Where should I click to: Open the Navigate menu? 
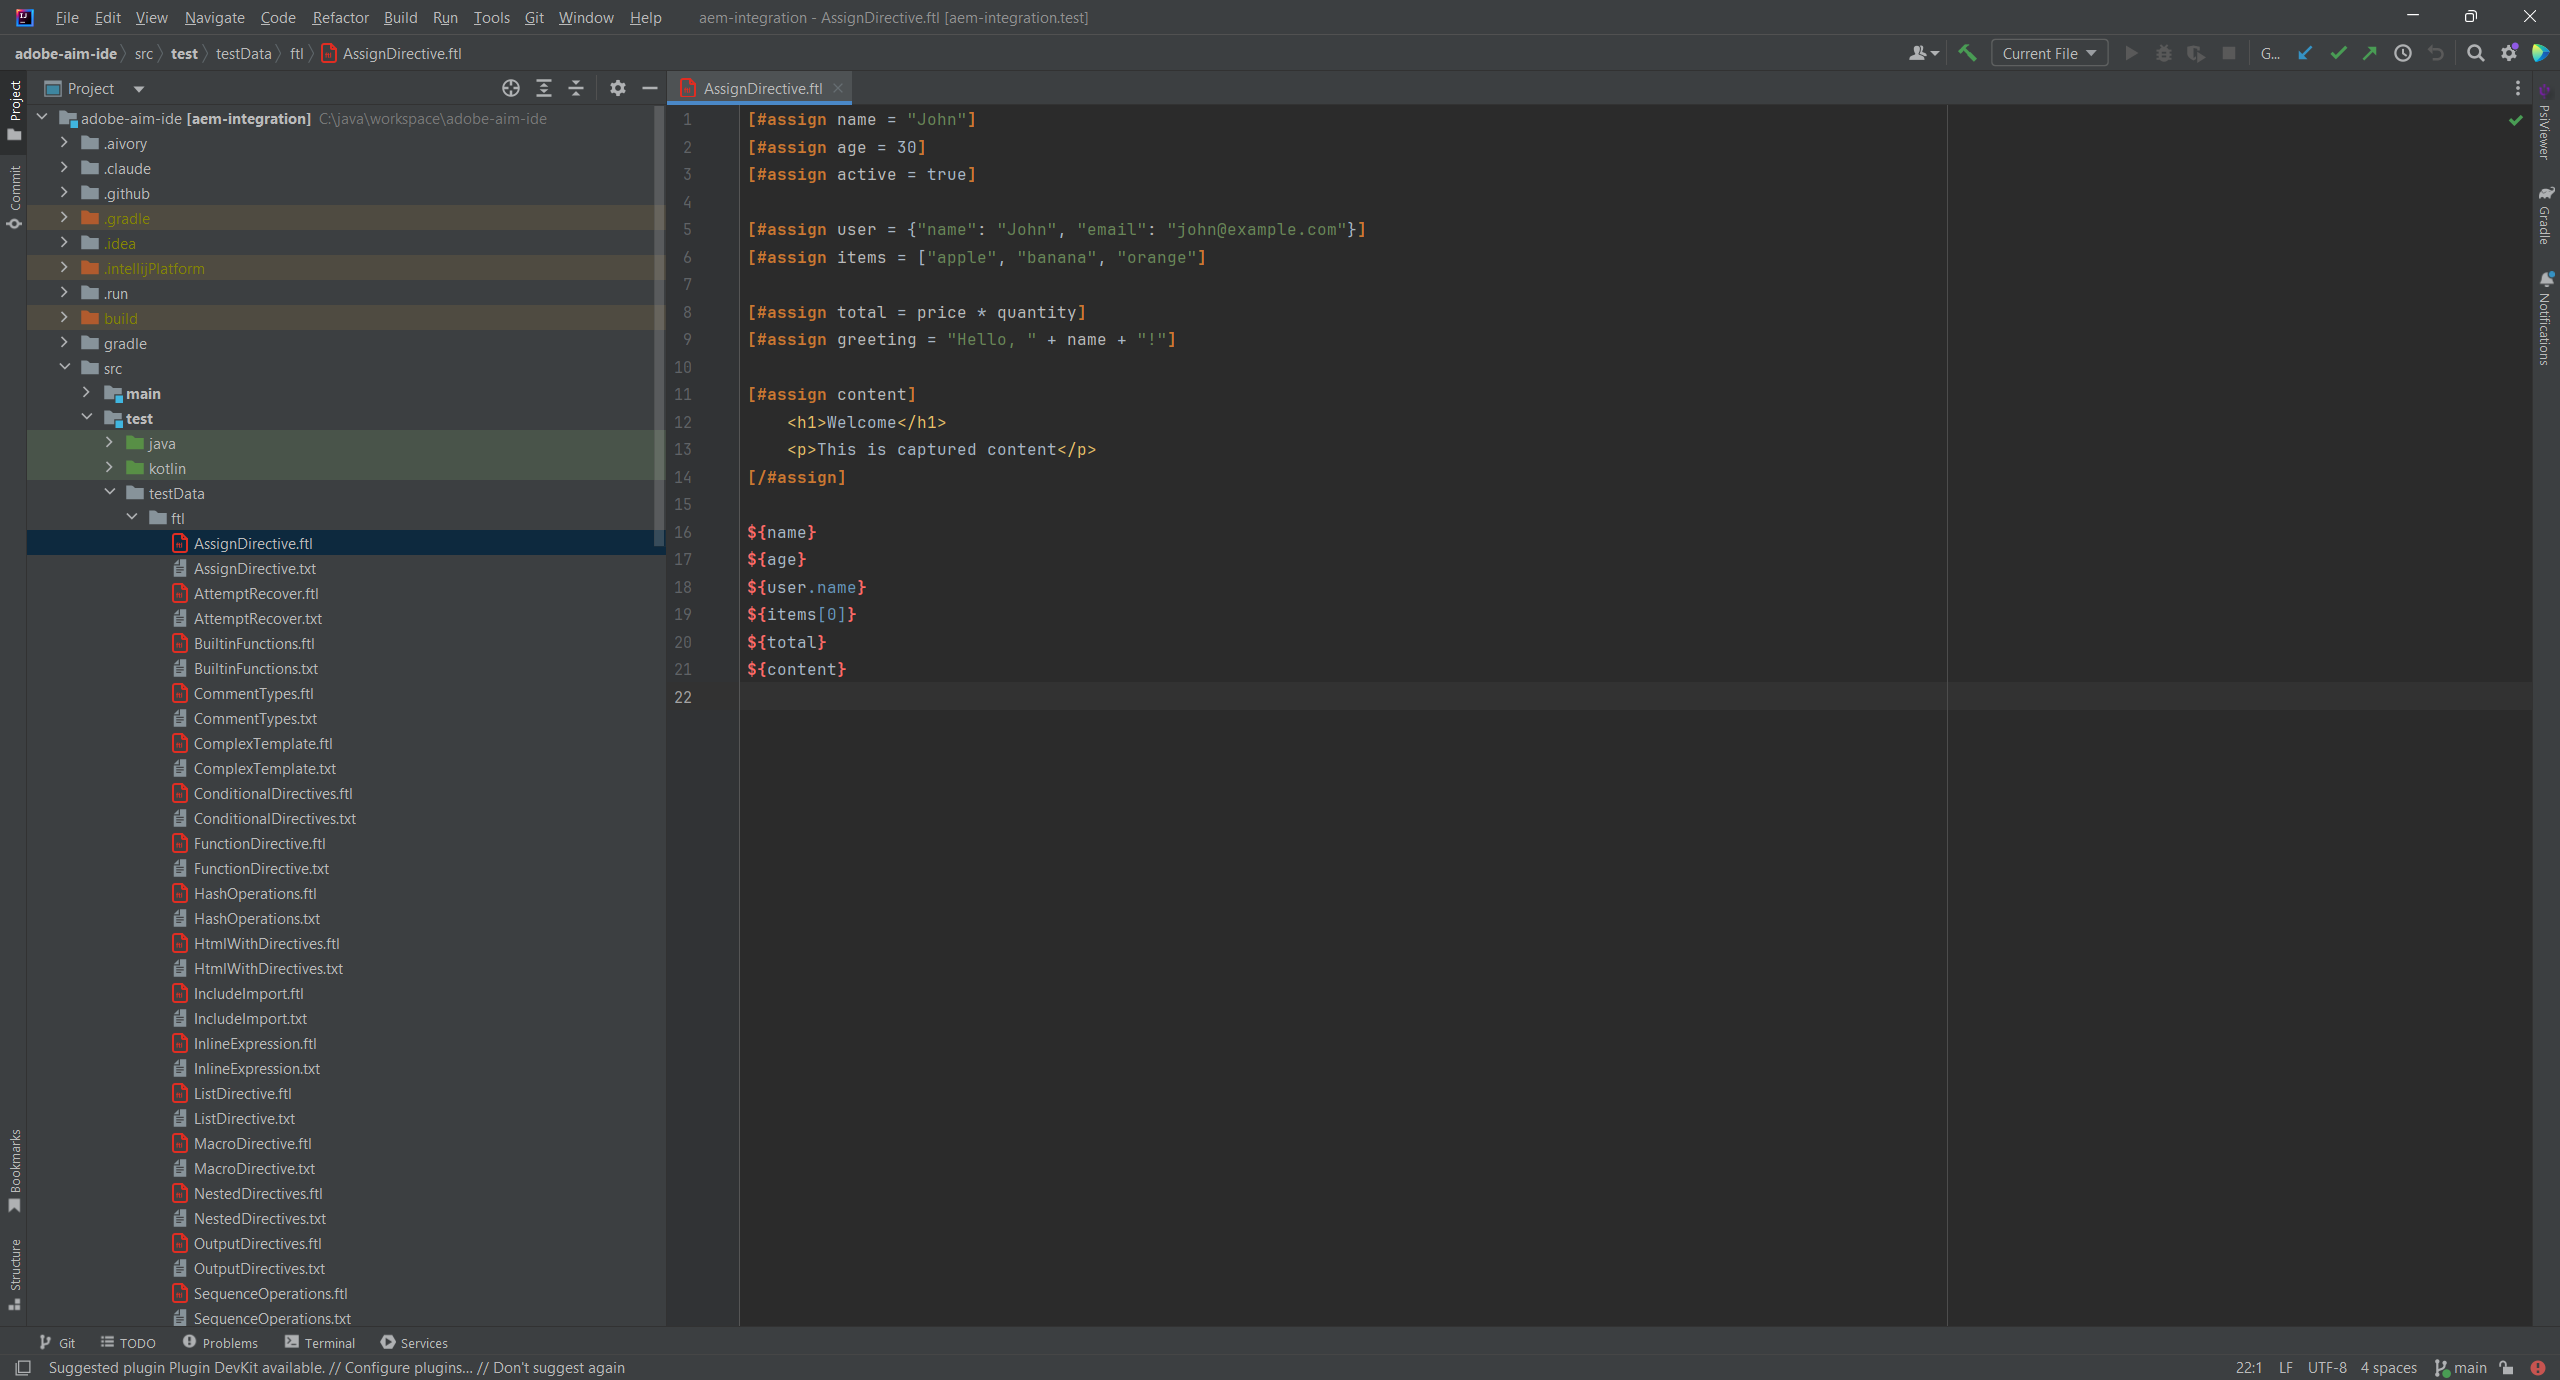point(214,17)
